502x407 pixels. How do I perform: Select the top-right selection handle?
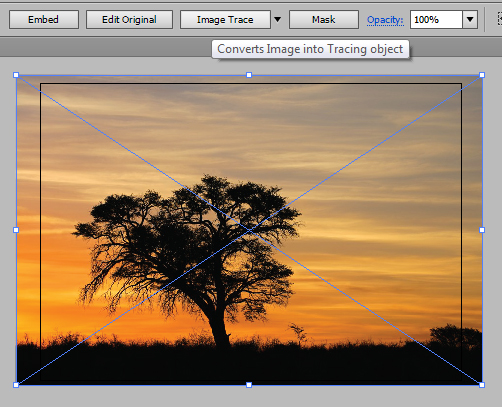pos(482,75)
